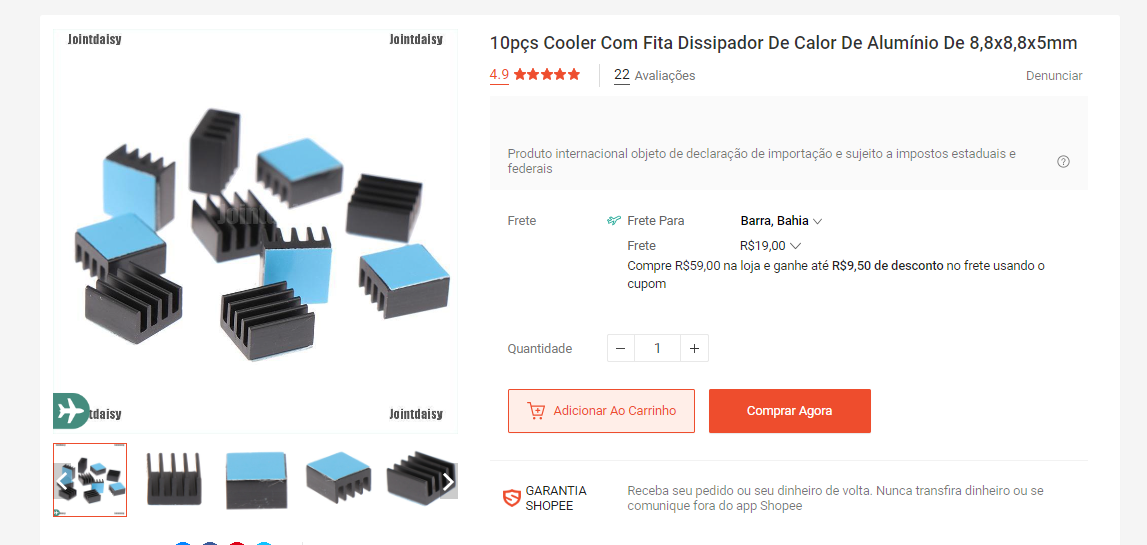The height and width of the screenshot is (545, 1147).
Task: Select the single heatsink fins side-view thumbnail
Action: pos(174,480)
